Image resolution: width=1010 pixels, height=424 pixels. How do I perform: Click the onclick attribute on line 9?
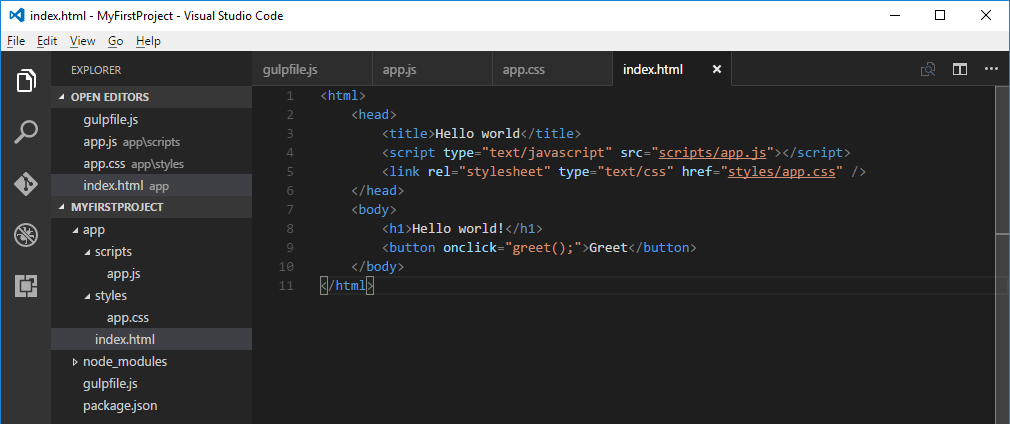(x=470, y=247)
